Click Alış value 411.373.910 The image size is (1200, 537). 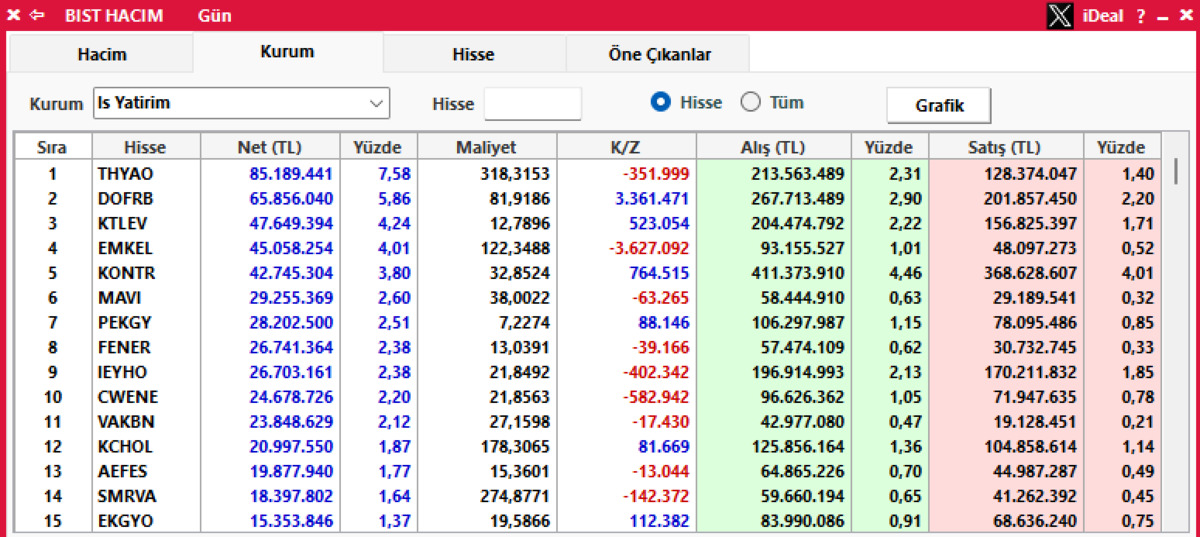(797, 273)
